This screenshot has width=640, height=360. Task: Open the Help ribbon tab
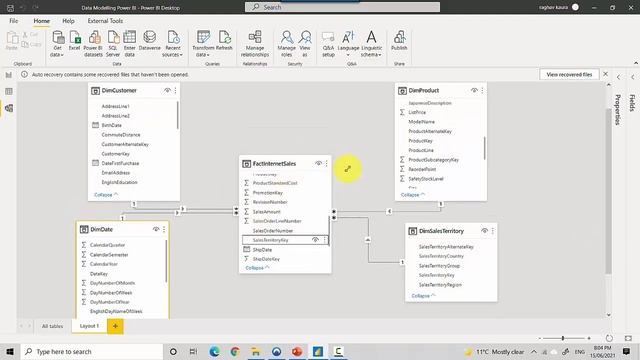(x=68, y=21)
